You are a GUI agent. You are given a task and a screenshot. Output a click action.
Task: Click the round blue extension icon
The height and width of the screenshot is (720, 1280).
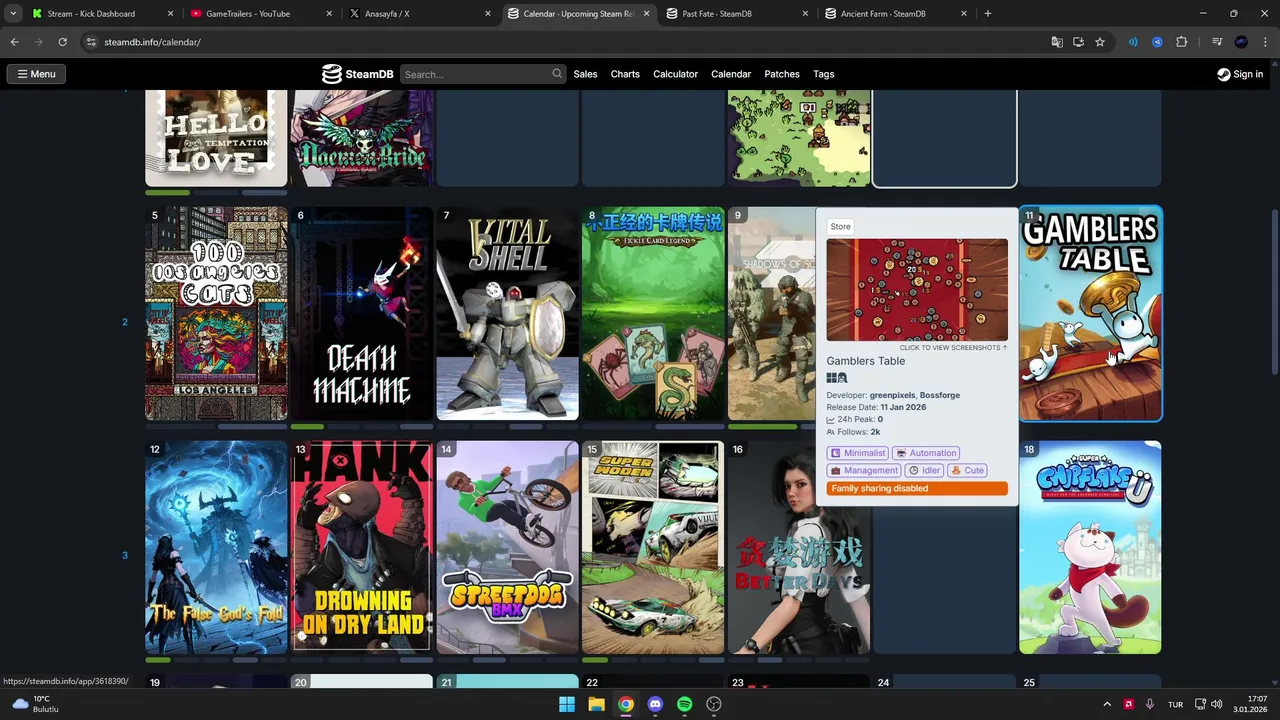point(1157,42)
